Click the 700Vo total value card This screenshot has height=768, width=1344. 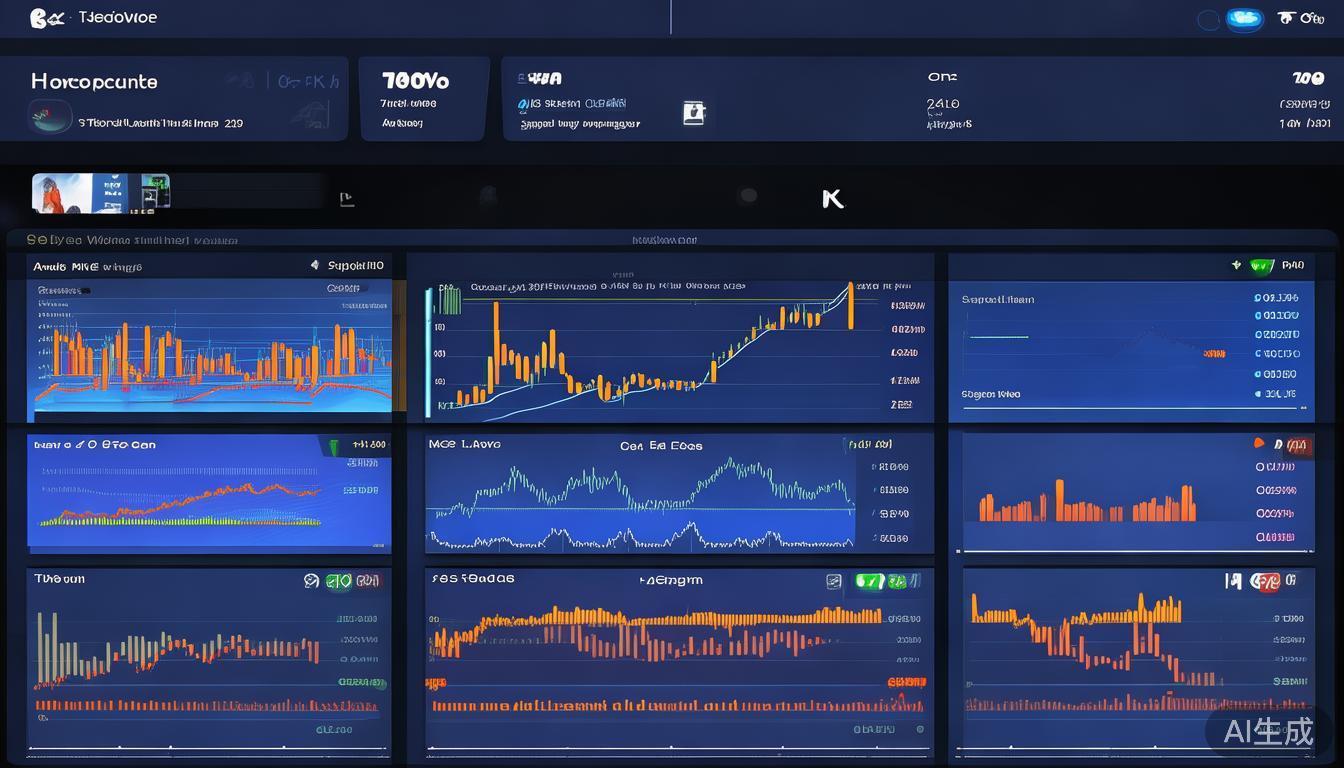click(423, 98)
